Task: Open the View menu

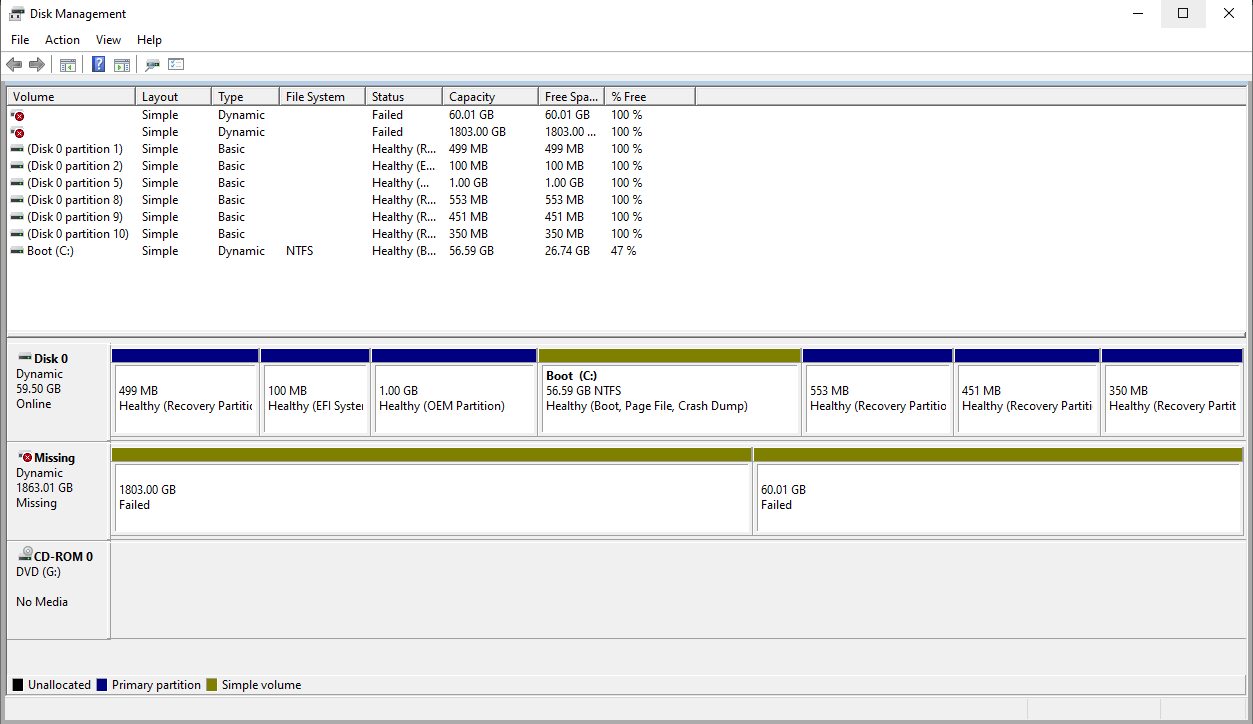Action: point(108,40)
